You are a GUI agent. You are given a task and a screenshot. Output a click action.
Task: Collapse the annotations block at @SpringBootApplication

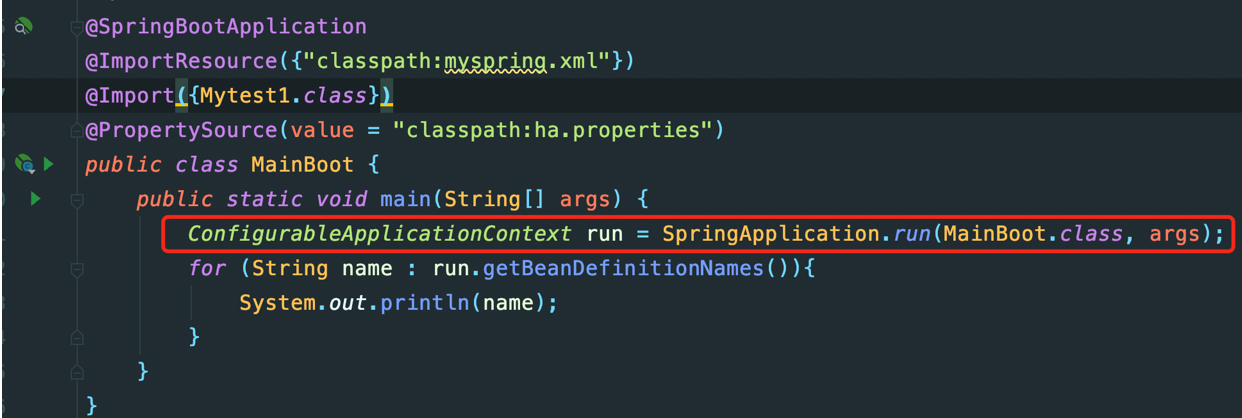pyautogui.click(x=76, y=28)
